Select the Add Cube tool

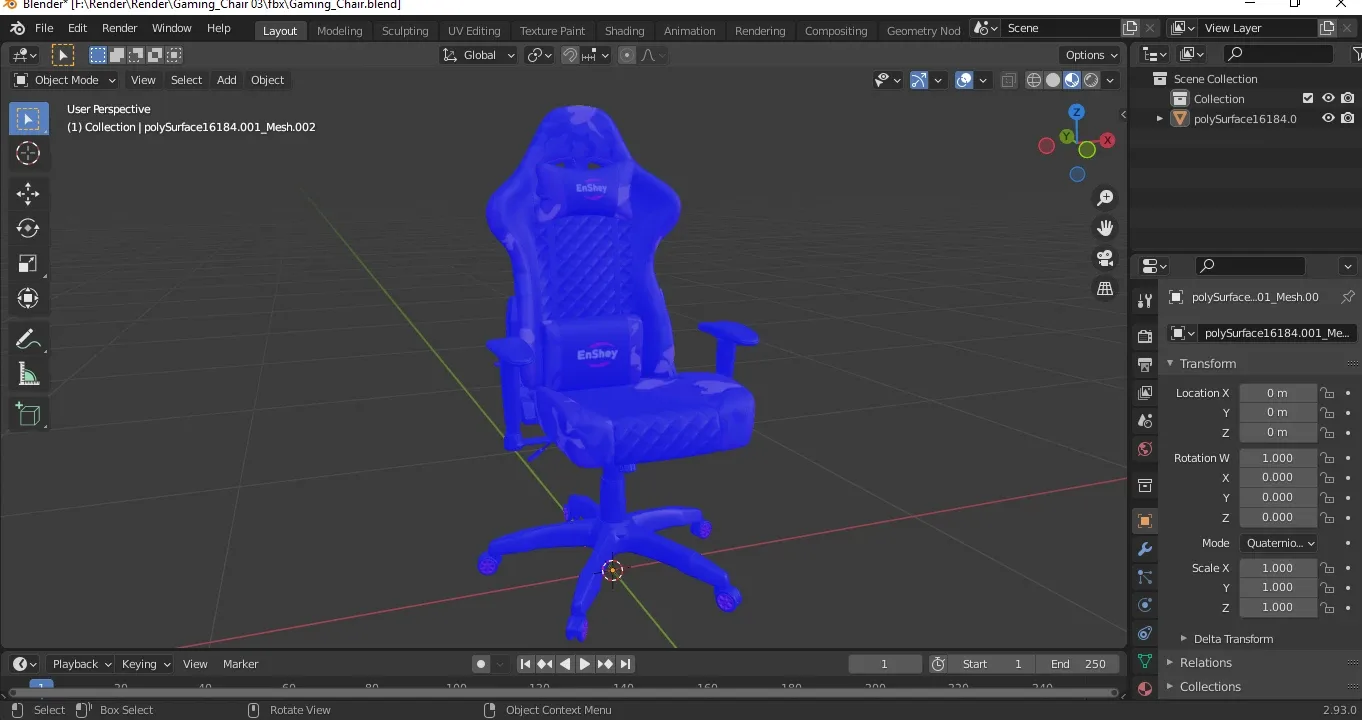[x=28, y=415]
